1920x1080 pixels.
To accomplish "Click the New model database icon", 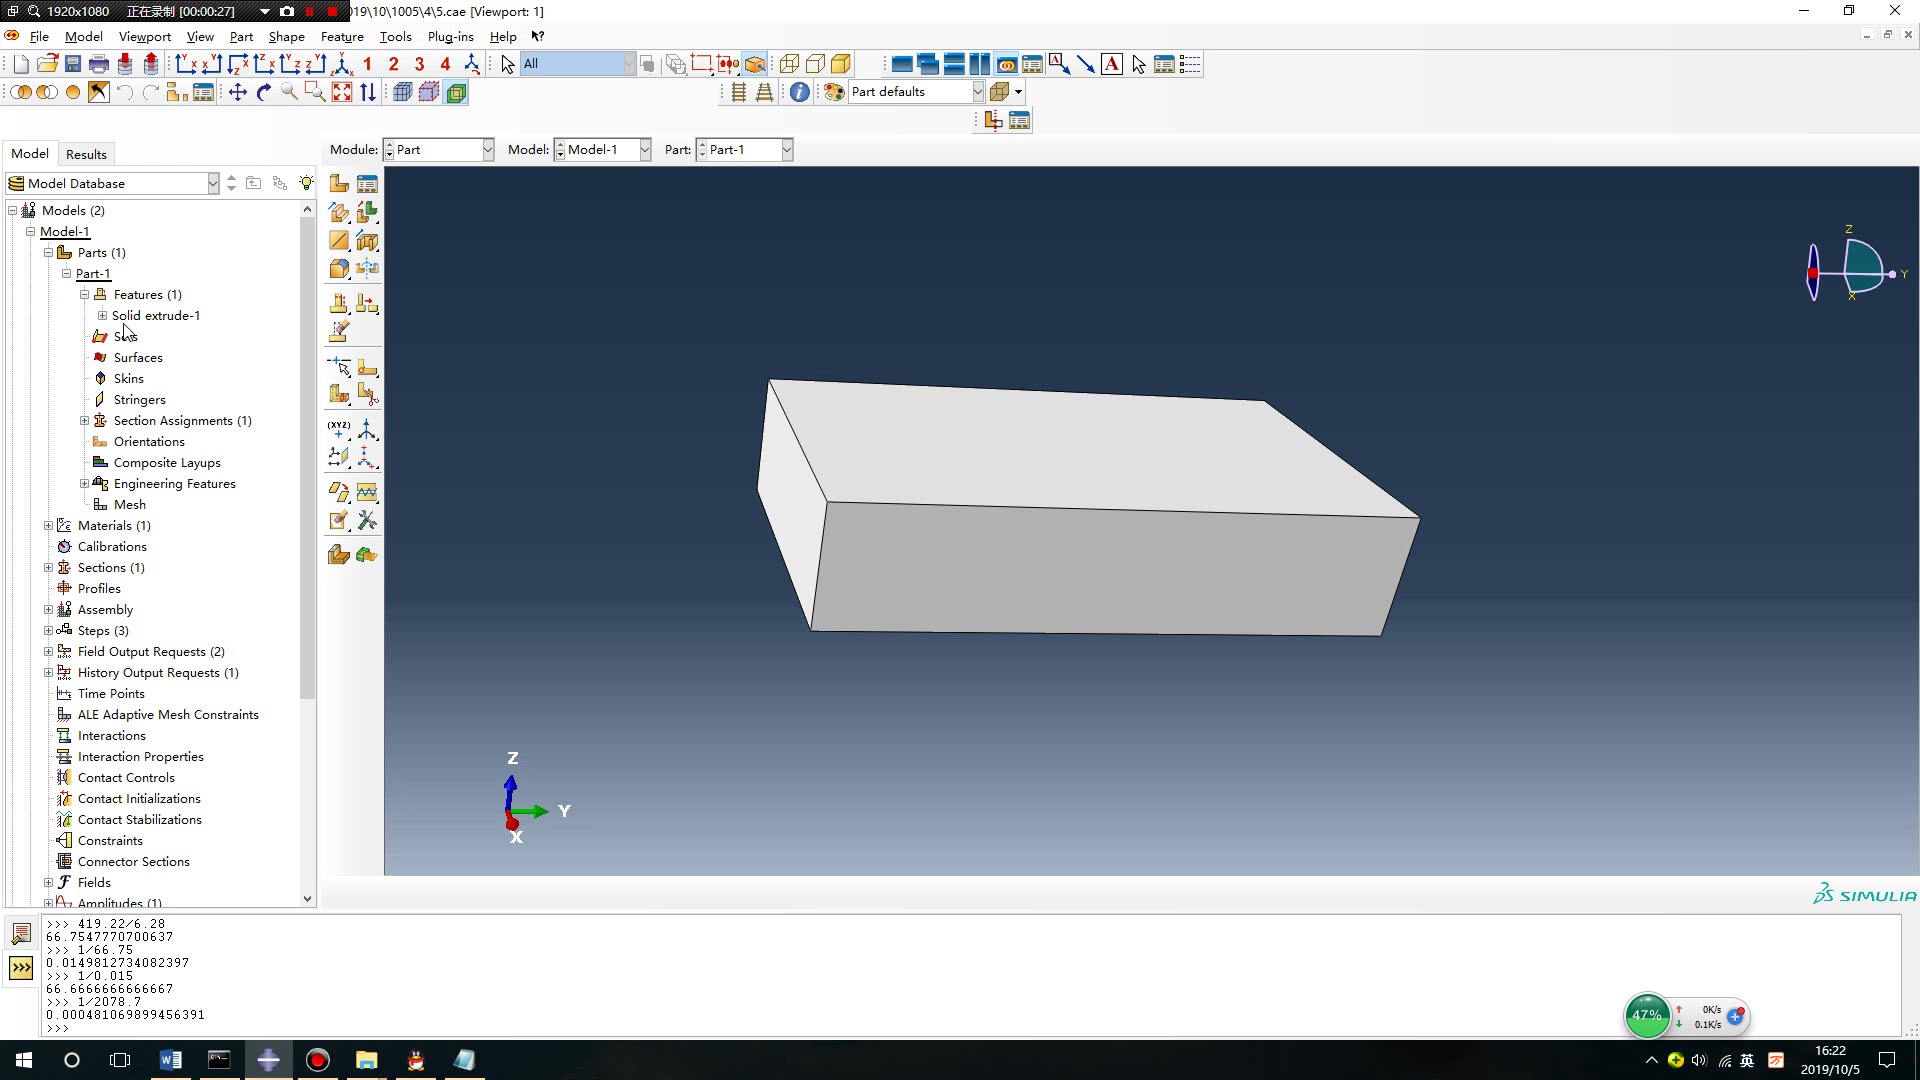I will pos(21,64).
